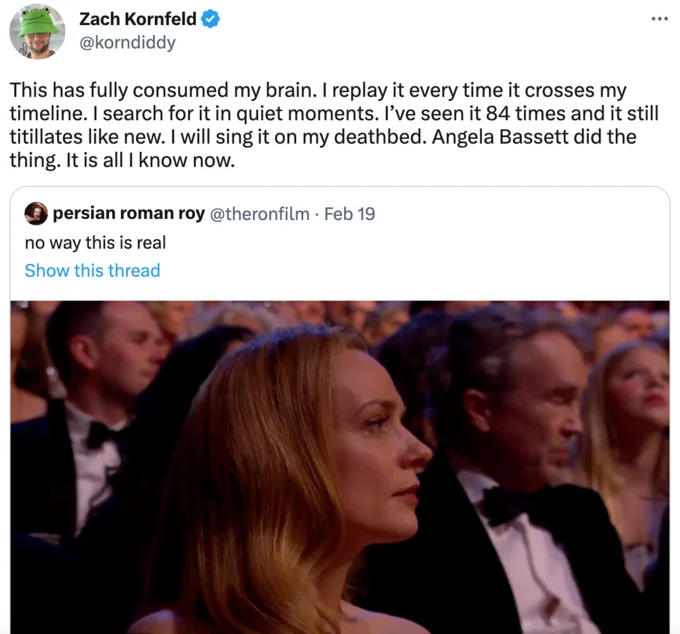680x634 pixels.
Task: Open the quoted text 'no way this is real'
Action: point(95,243)
